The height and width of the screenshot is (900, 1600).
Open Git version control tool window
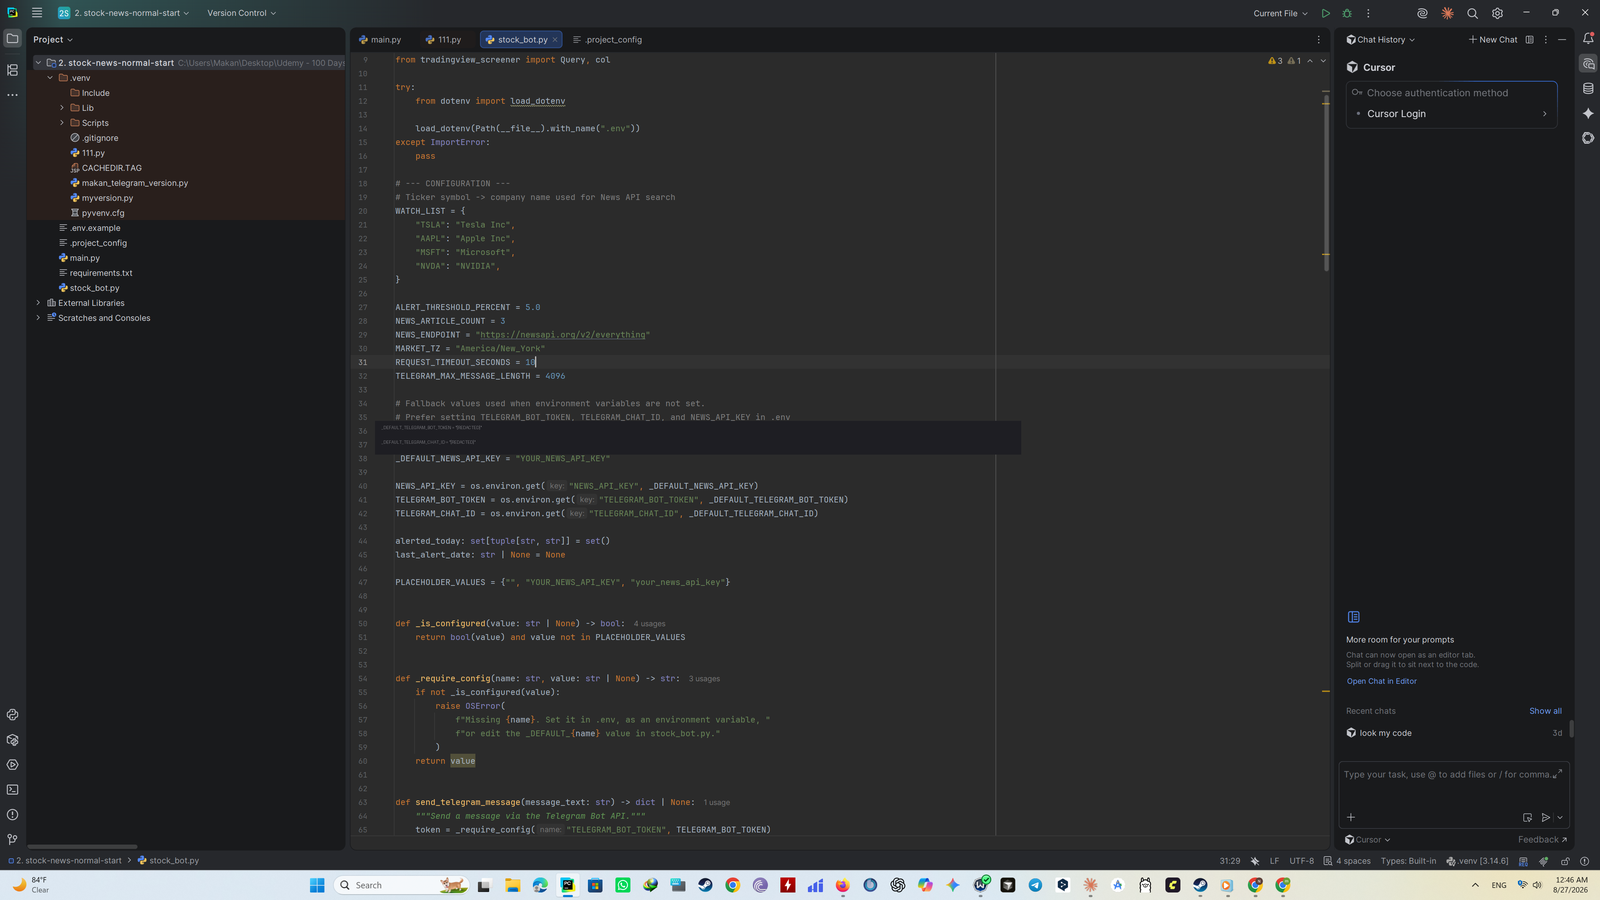[x=12, y=840]
